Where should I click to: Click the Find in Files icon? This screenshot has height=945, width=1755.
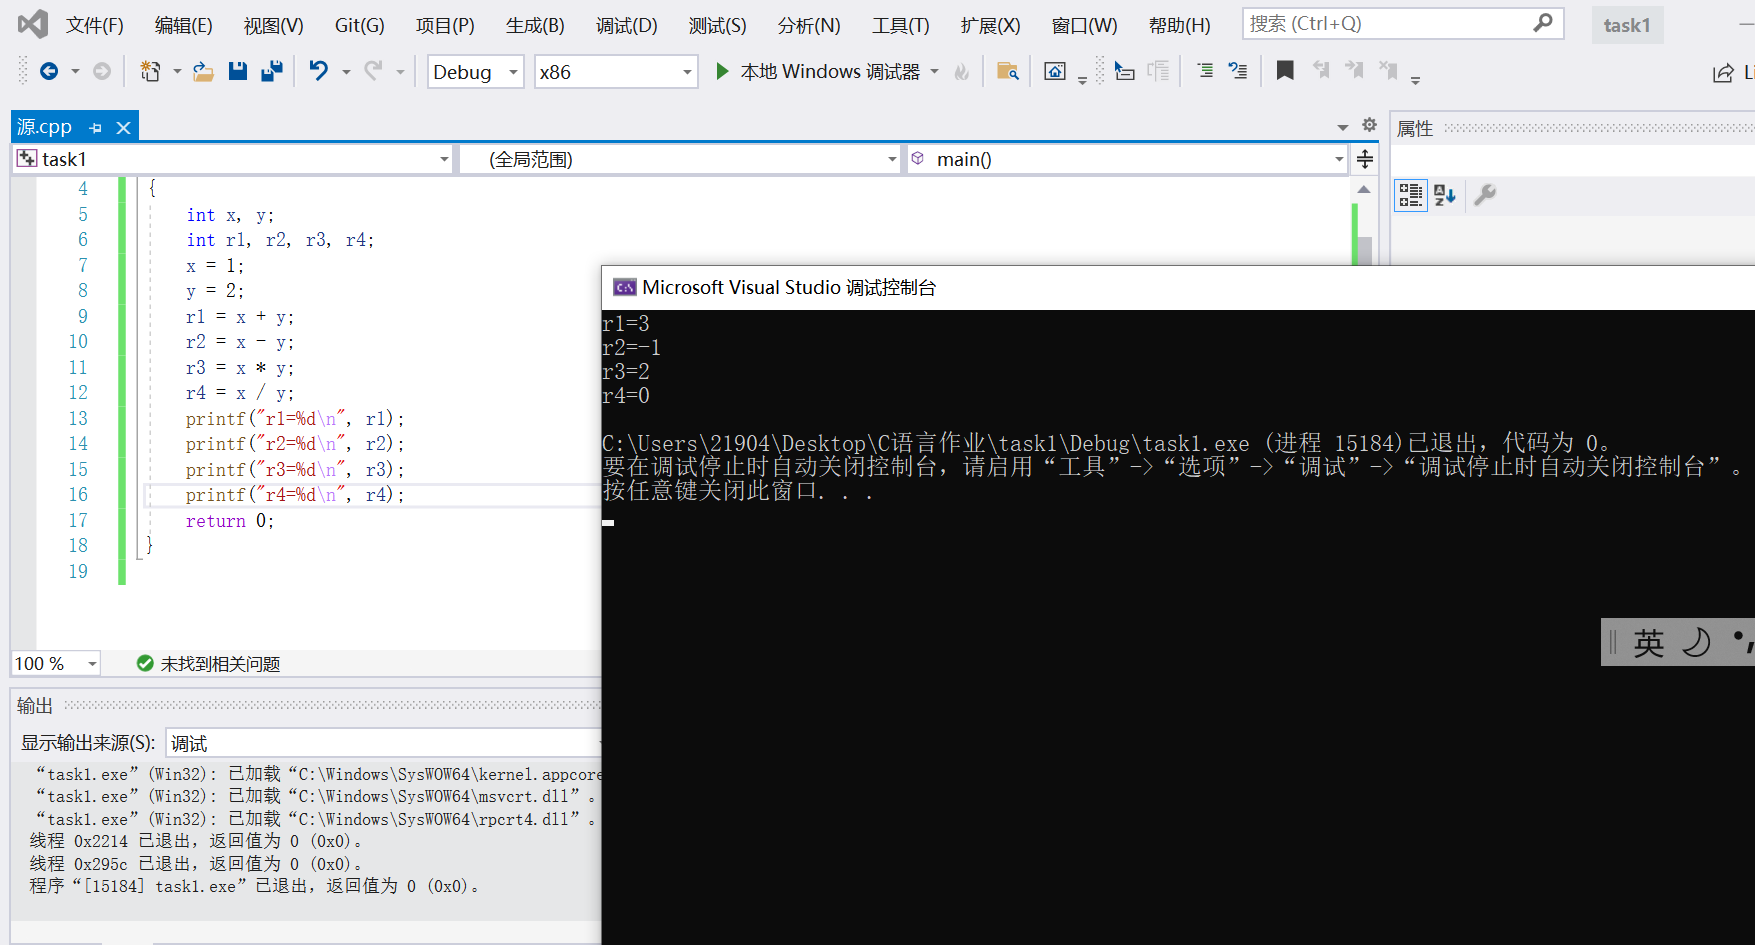click(x=1007, y=71)
